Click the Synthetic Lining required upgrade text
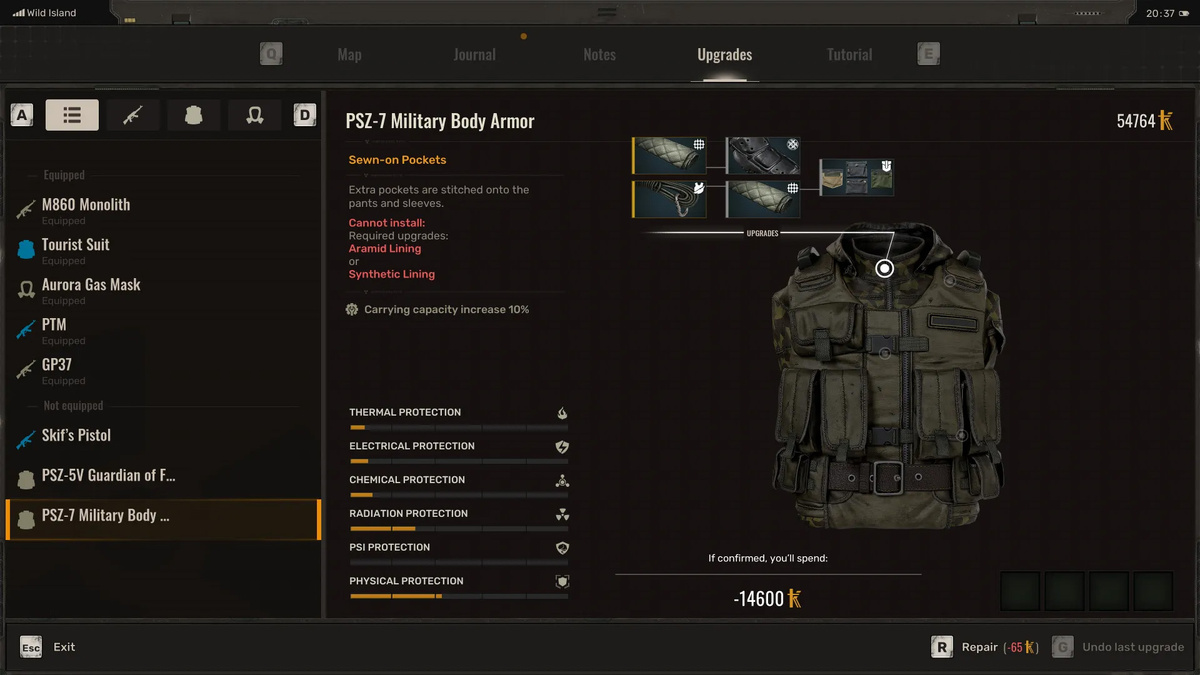This screenshot has width=1200, height=675. tap(392, 274)
